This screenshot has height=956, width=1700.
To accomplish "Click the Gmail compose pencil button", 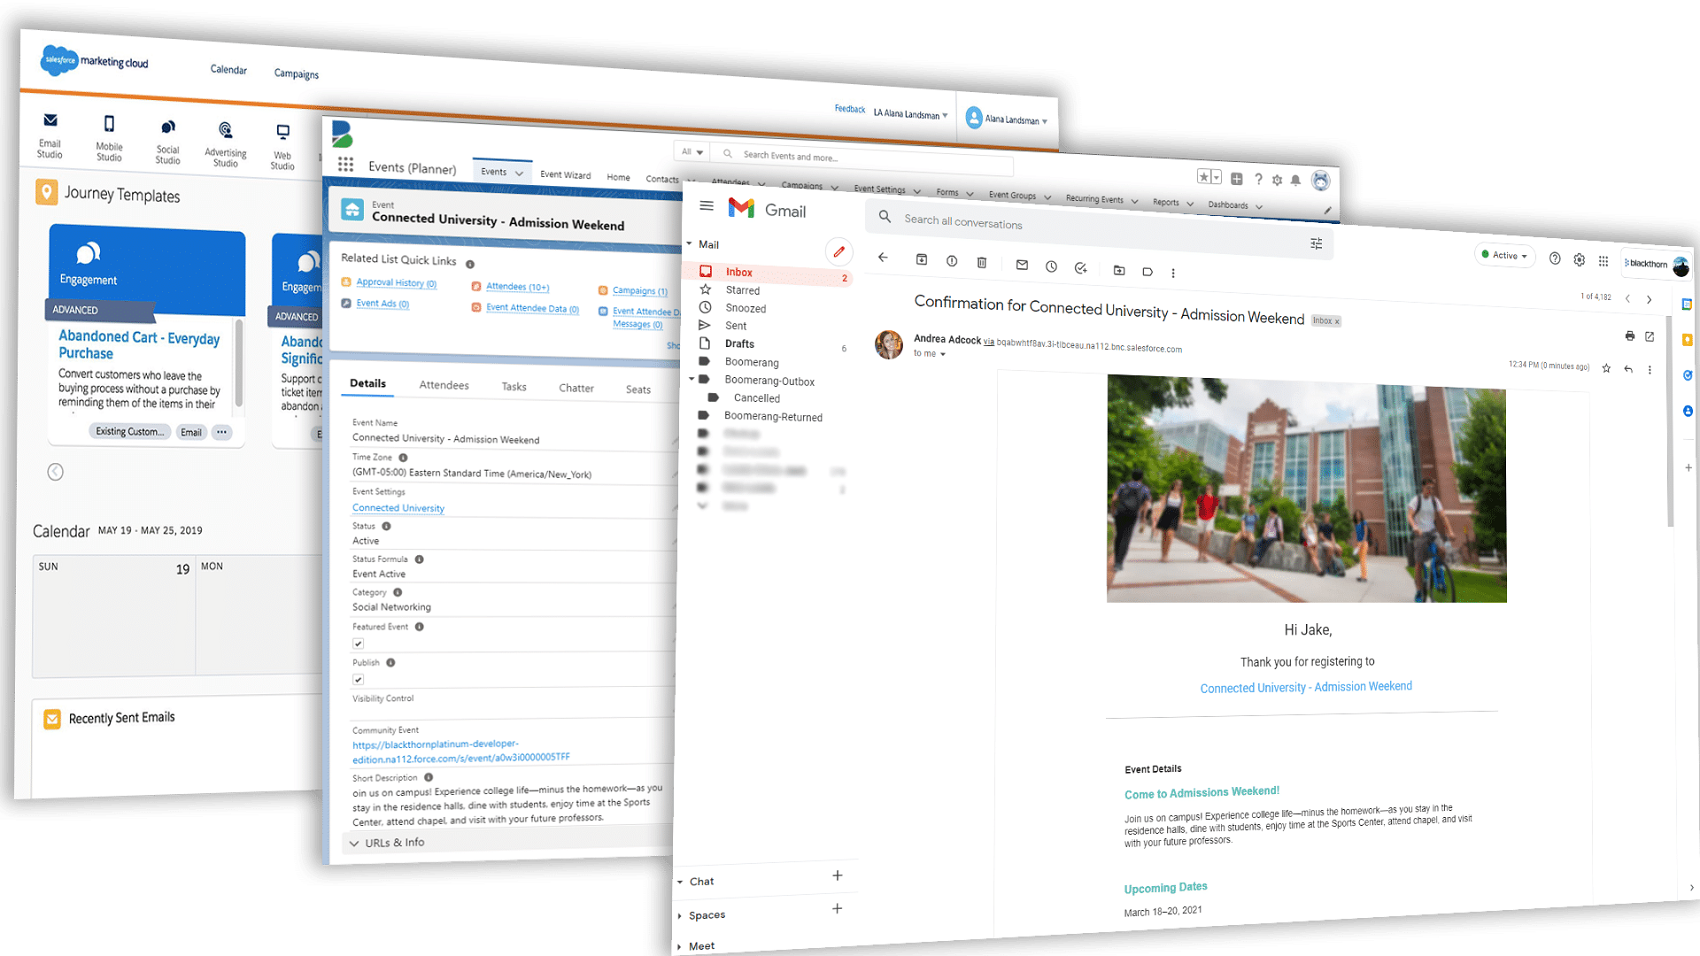I will [839, 251].
